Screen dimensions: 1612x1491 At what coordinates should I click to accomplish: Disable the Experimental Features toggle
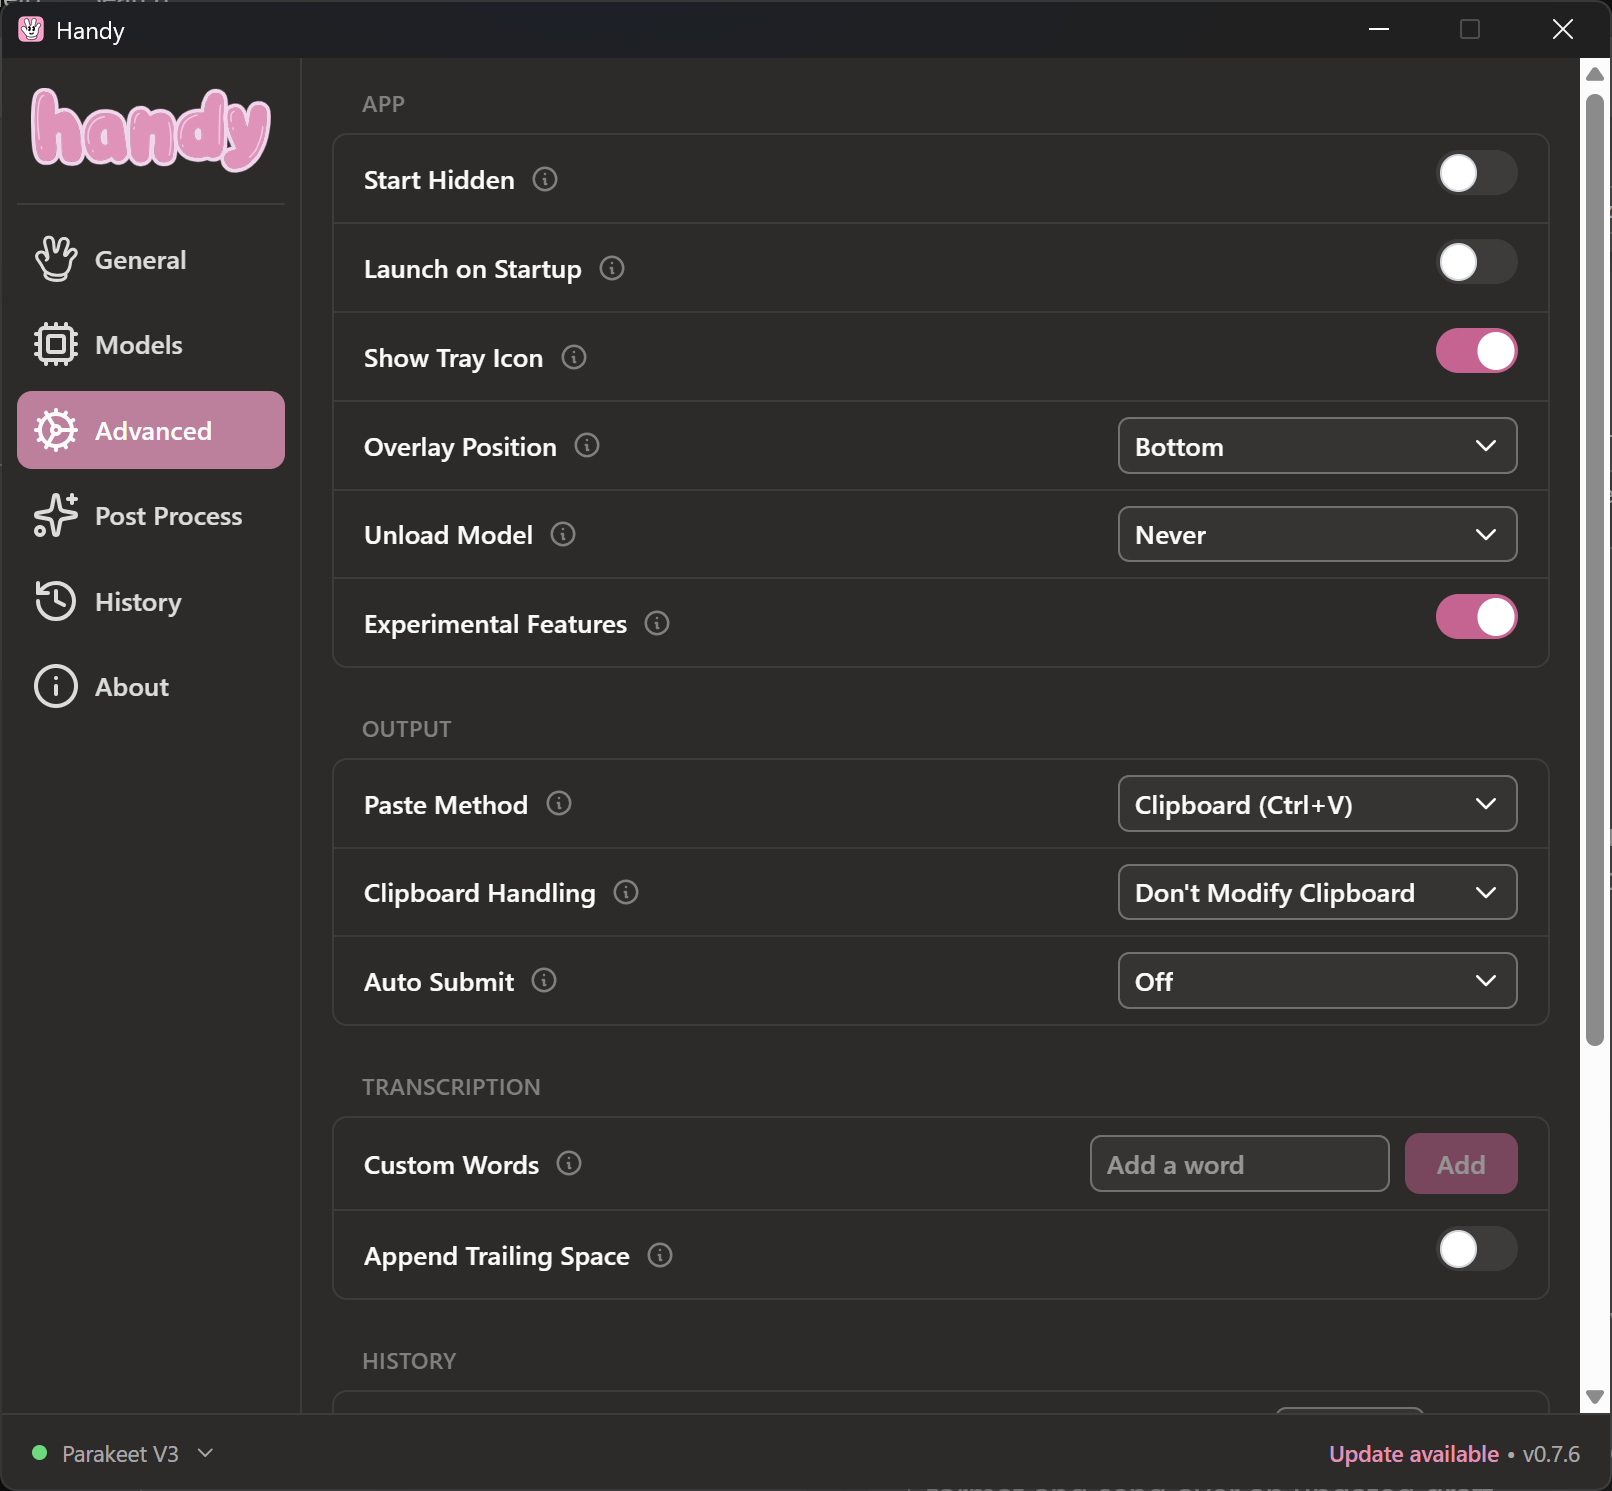[1476, 617]
